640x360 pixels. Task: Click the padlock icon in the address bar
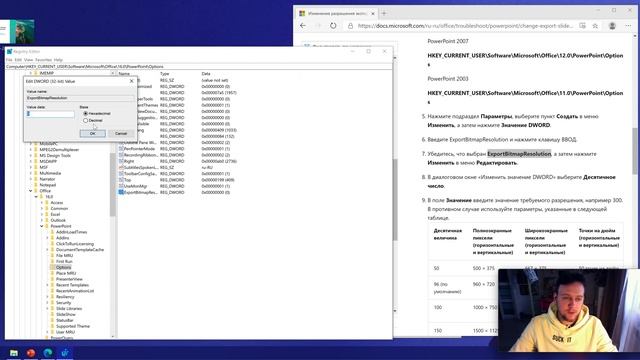350,26
